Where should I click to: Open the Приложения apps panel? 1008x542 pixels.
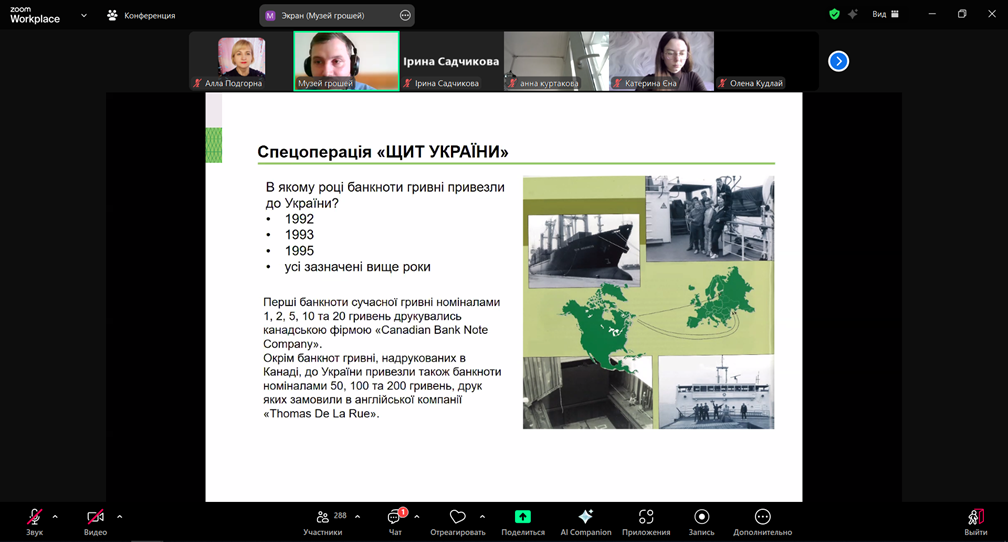point(646,521)
